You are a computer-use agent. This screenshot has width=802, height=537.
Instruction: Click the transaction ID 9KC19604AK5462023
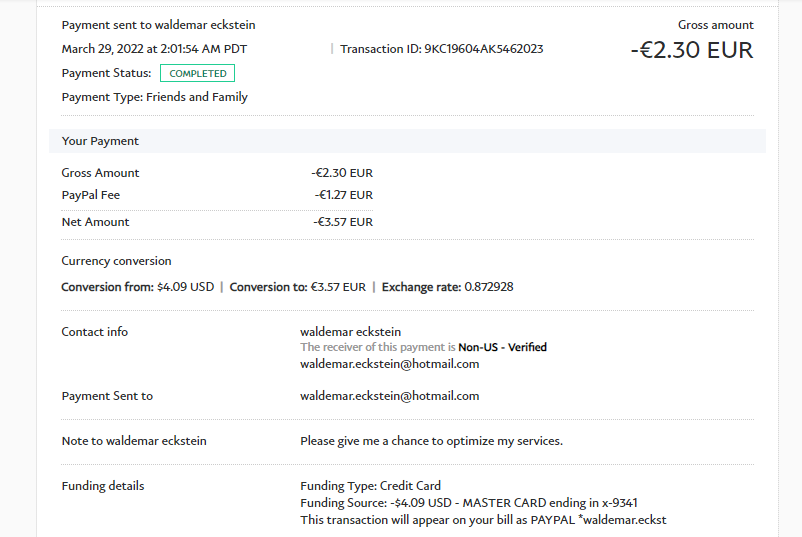pyautogui.click(x=484, y=49)
